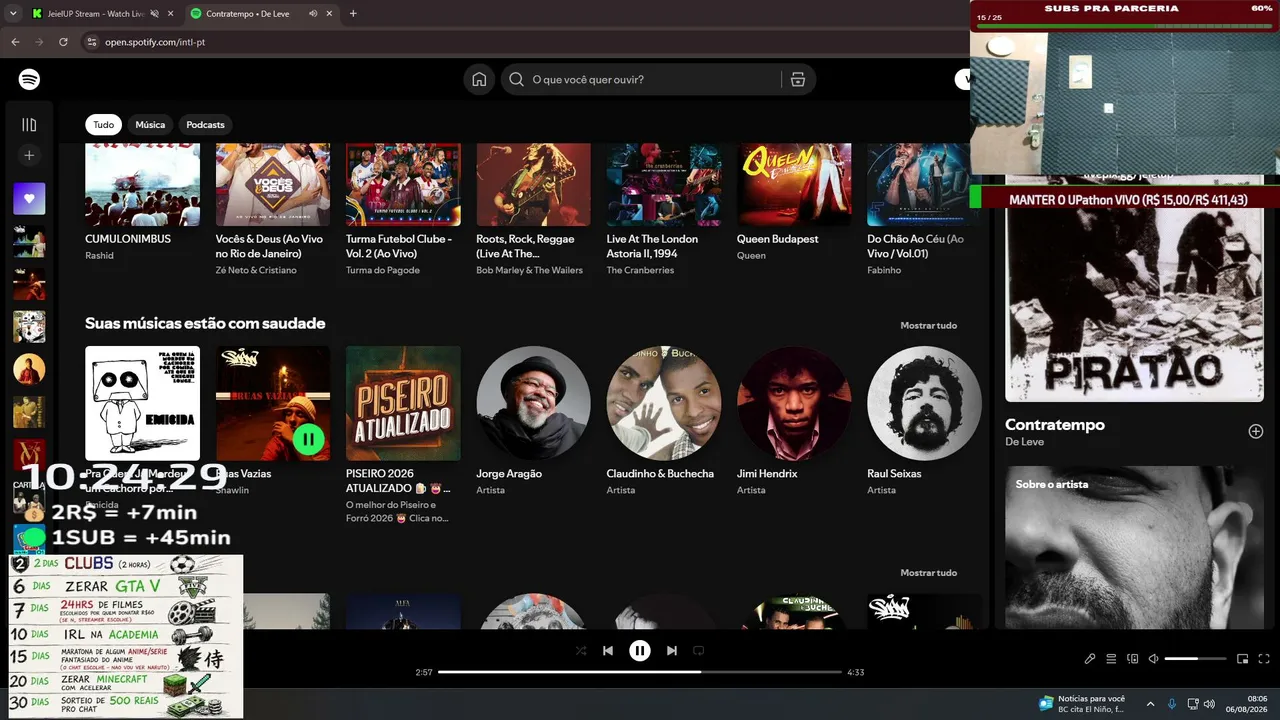Click the Spotify logo

click(29, 80)
